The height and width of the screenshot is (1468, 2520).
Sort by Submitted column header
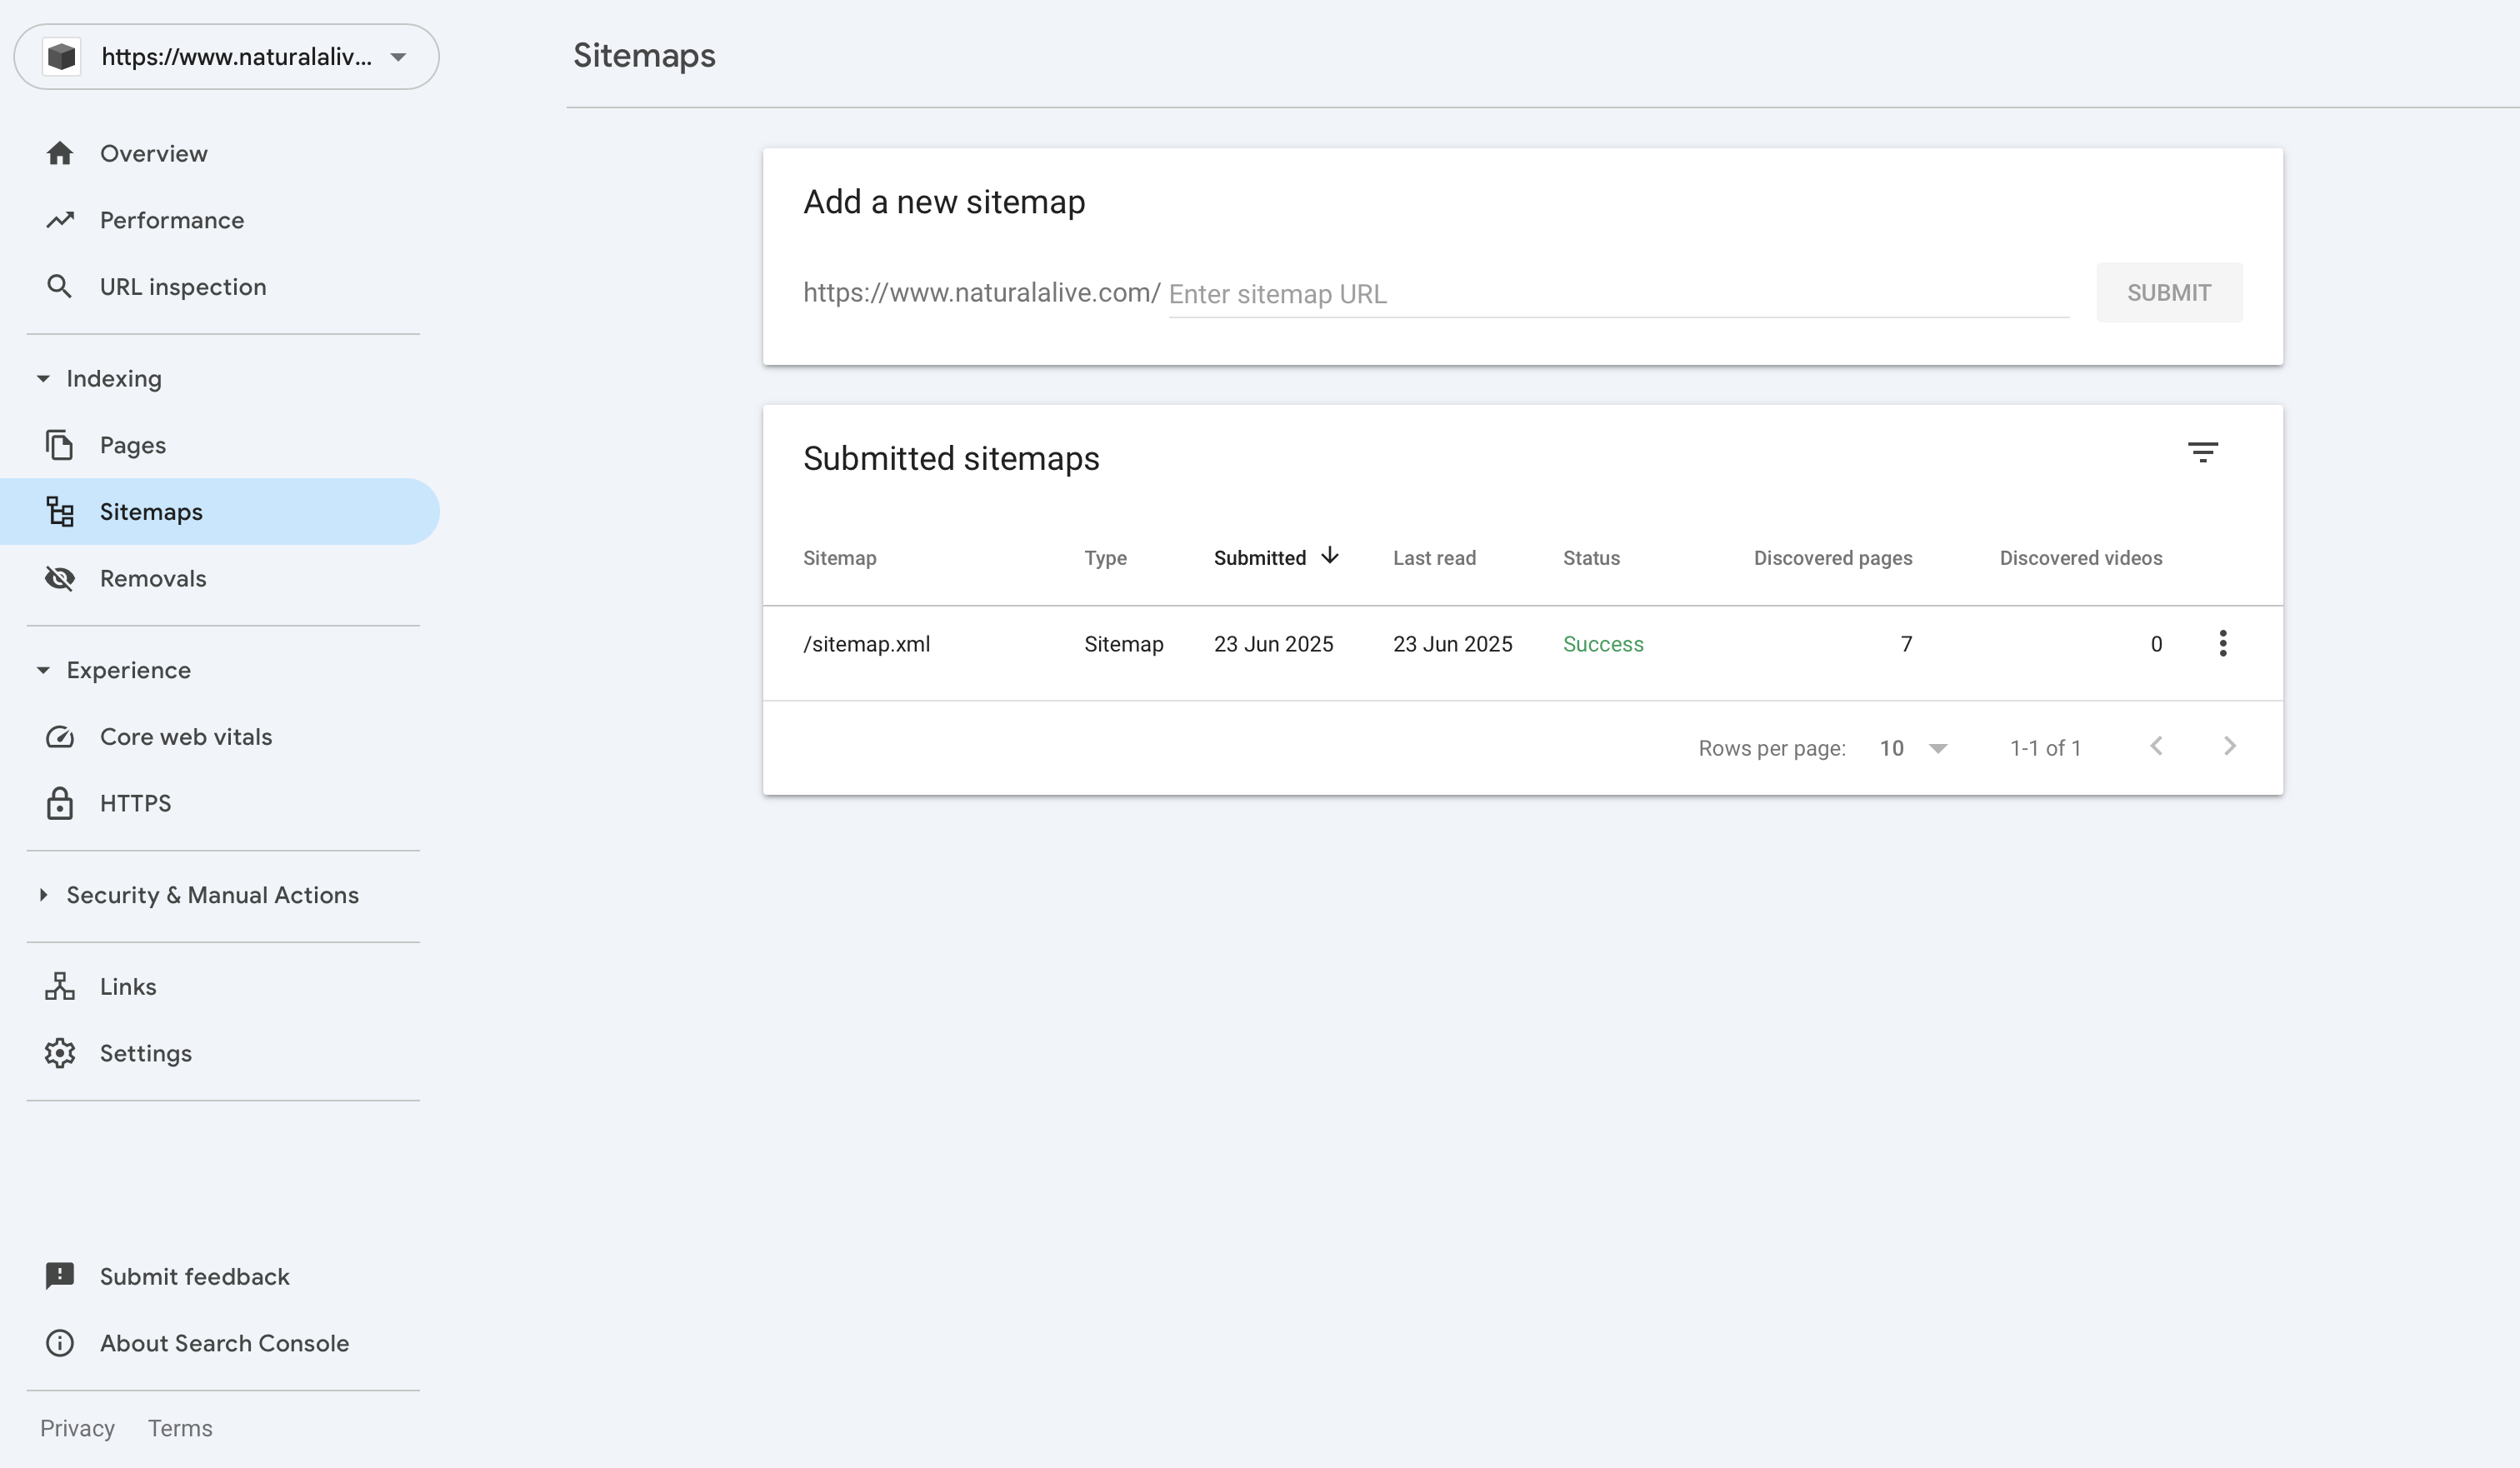pyautogui.click(x=1260, y=558)
